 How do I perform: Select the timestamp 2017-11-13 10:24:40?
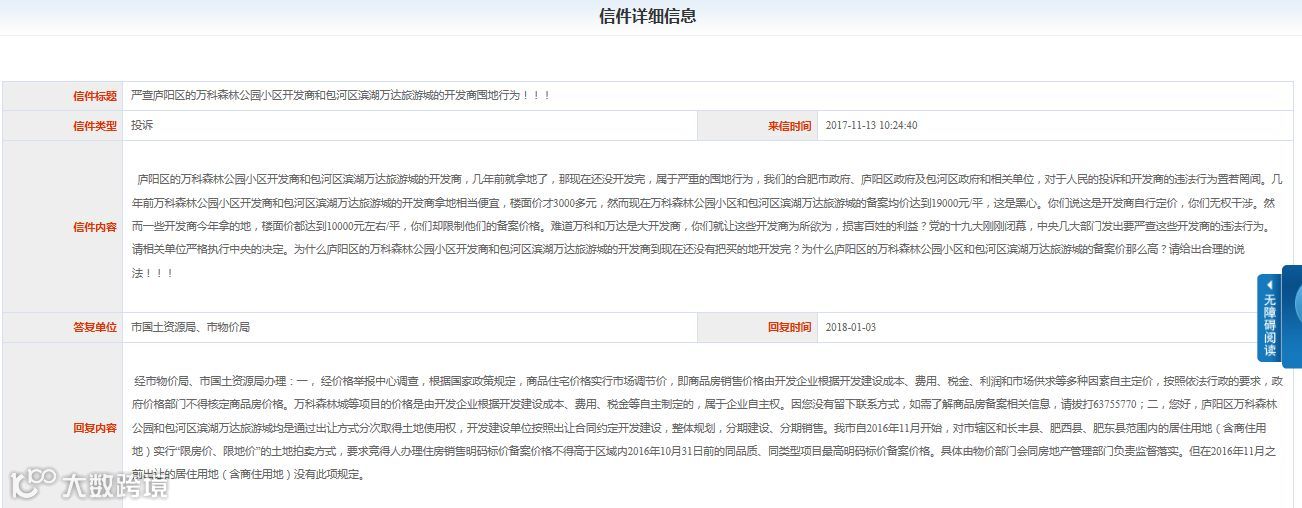pos(872,126)
